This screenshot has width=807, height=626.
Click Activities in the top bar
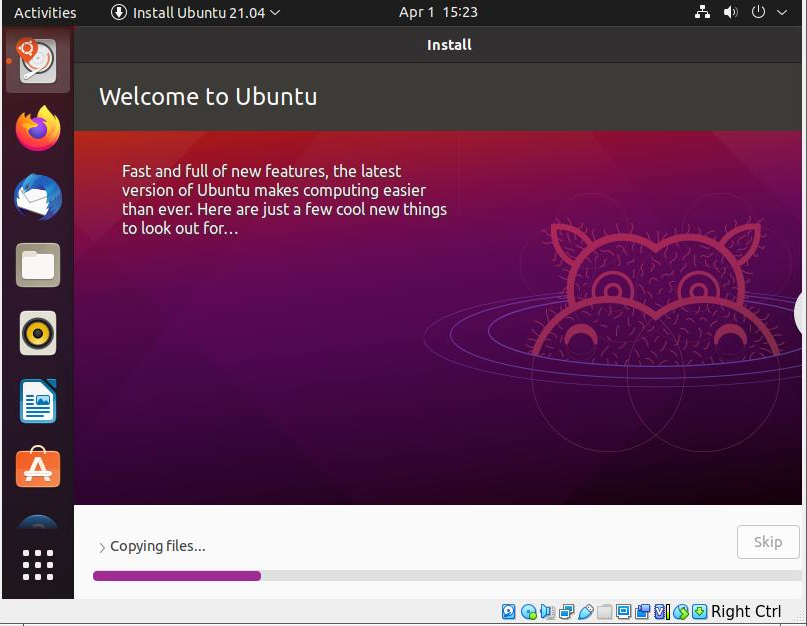pos(45,13)
